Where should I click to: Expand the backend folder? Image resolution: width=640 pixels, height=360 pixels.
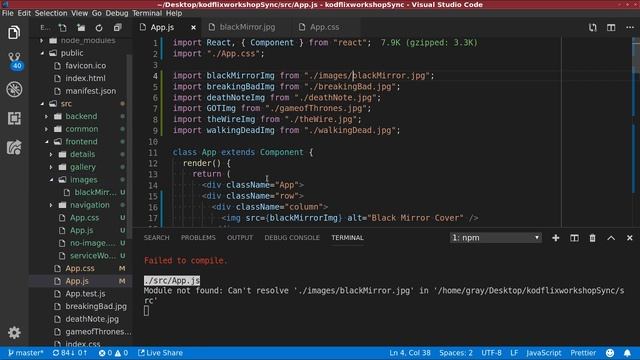pyautogui.click(x=81, y=116)
